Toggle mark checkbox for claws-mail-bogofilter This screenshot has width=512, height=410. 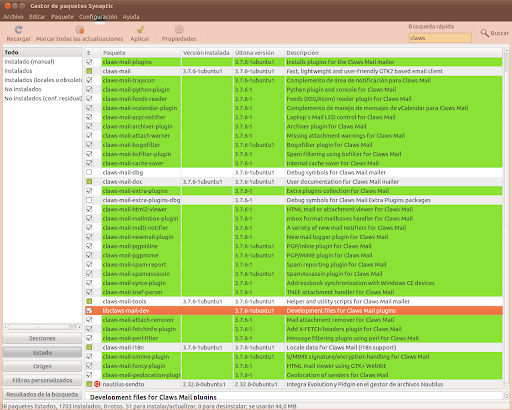coord(89,145)
